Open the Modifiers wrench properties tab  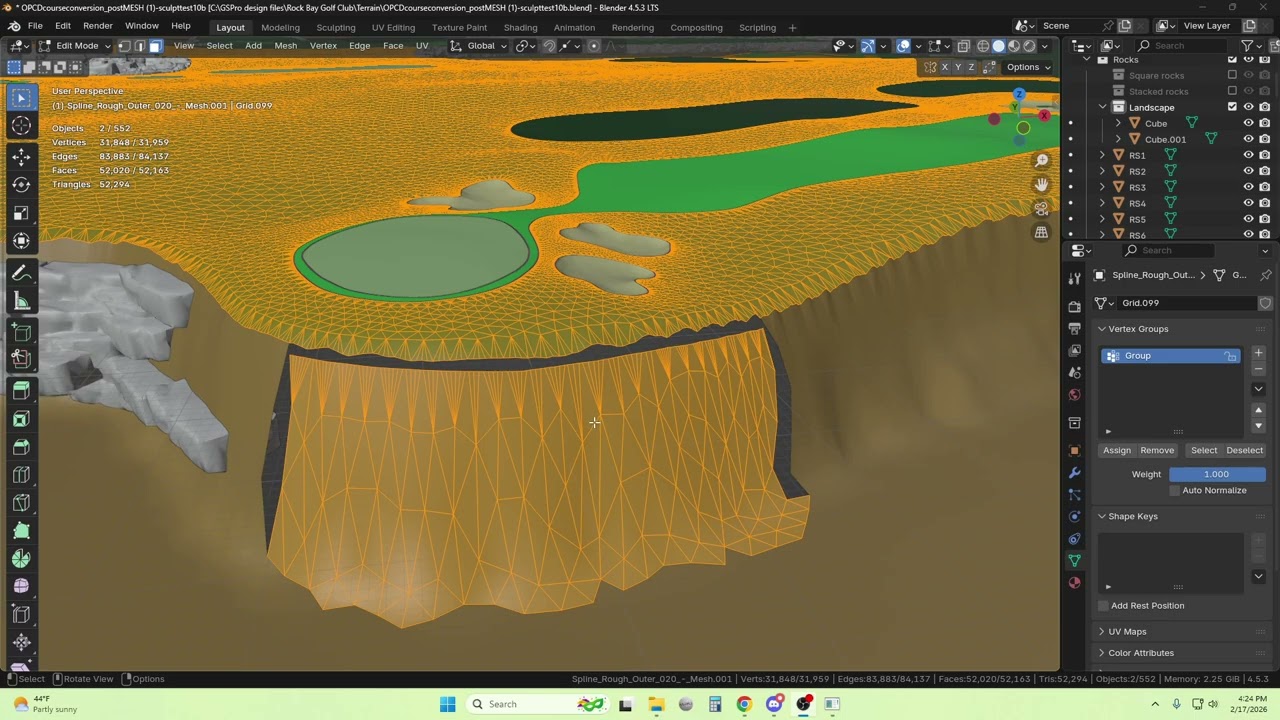click(x=1075, y=472)
